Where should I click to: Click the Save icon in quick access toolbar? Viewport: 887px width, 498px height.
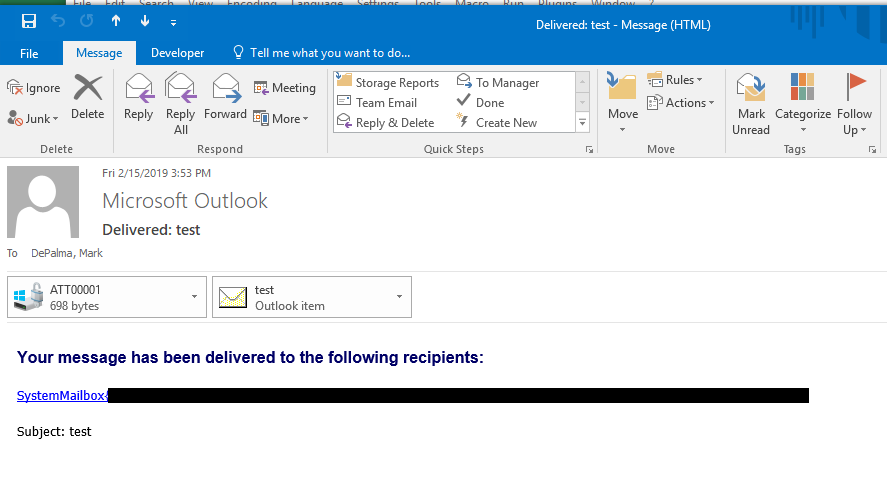[29, 22]
